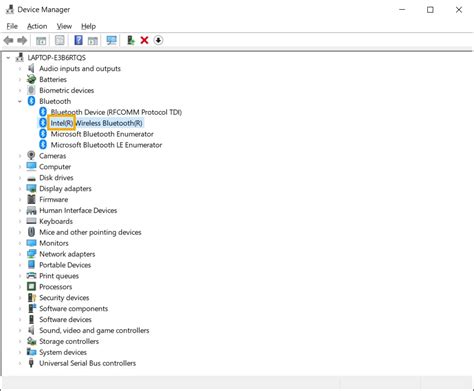Collapse the LAPTOP-E3B6RTQS root node
Viewport: 474px width, 391px height.
click(8, 58)
